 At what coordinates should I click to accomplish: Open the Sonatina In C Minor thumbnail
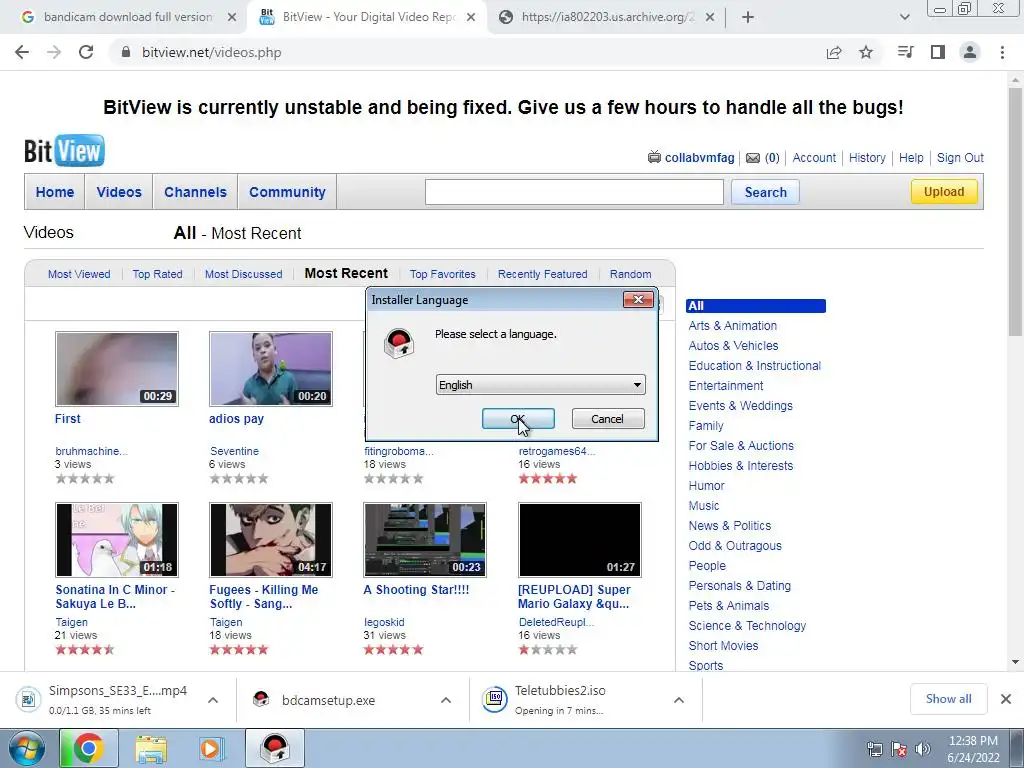coord(117,540)
